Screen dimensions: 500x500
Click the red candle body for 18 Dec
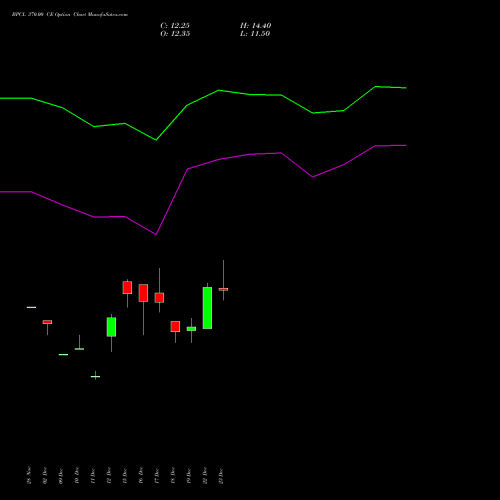pos(175,327)
